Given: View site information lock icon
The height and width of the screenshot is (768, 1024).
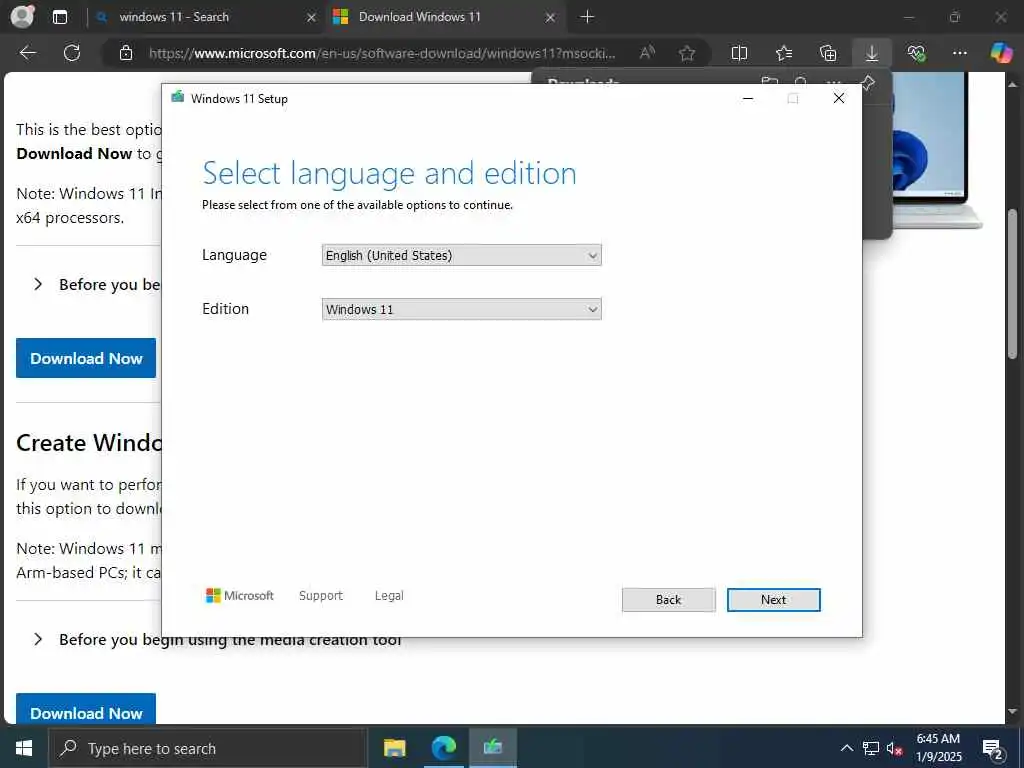Looking at the screenshot, I should coord(126,53).
